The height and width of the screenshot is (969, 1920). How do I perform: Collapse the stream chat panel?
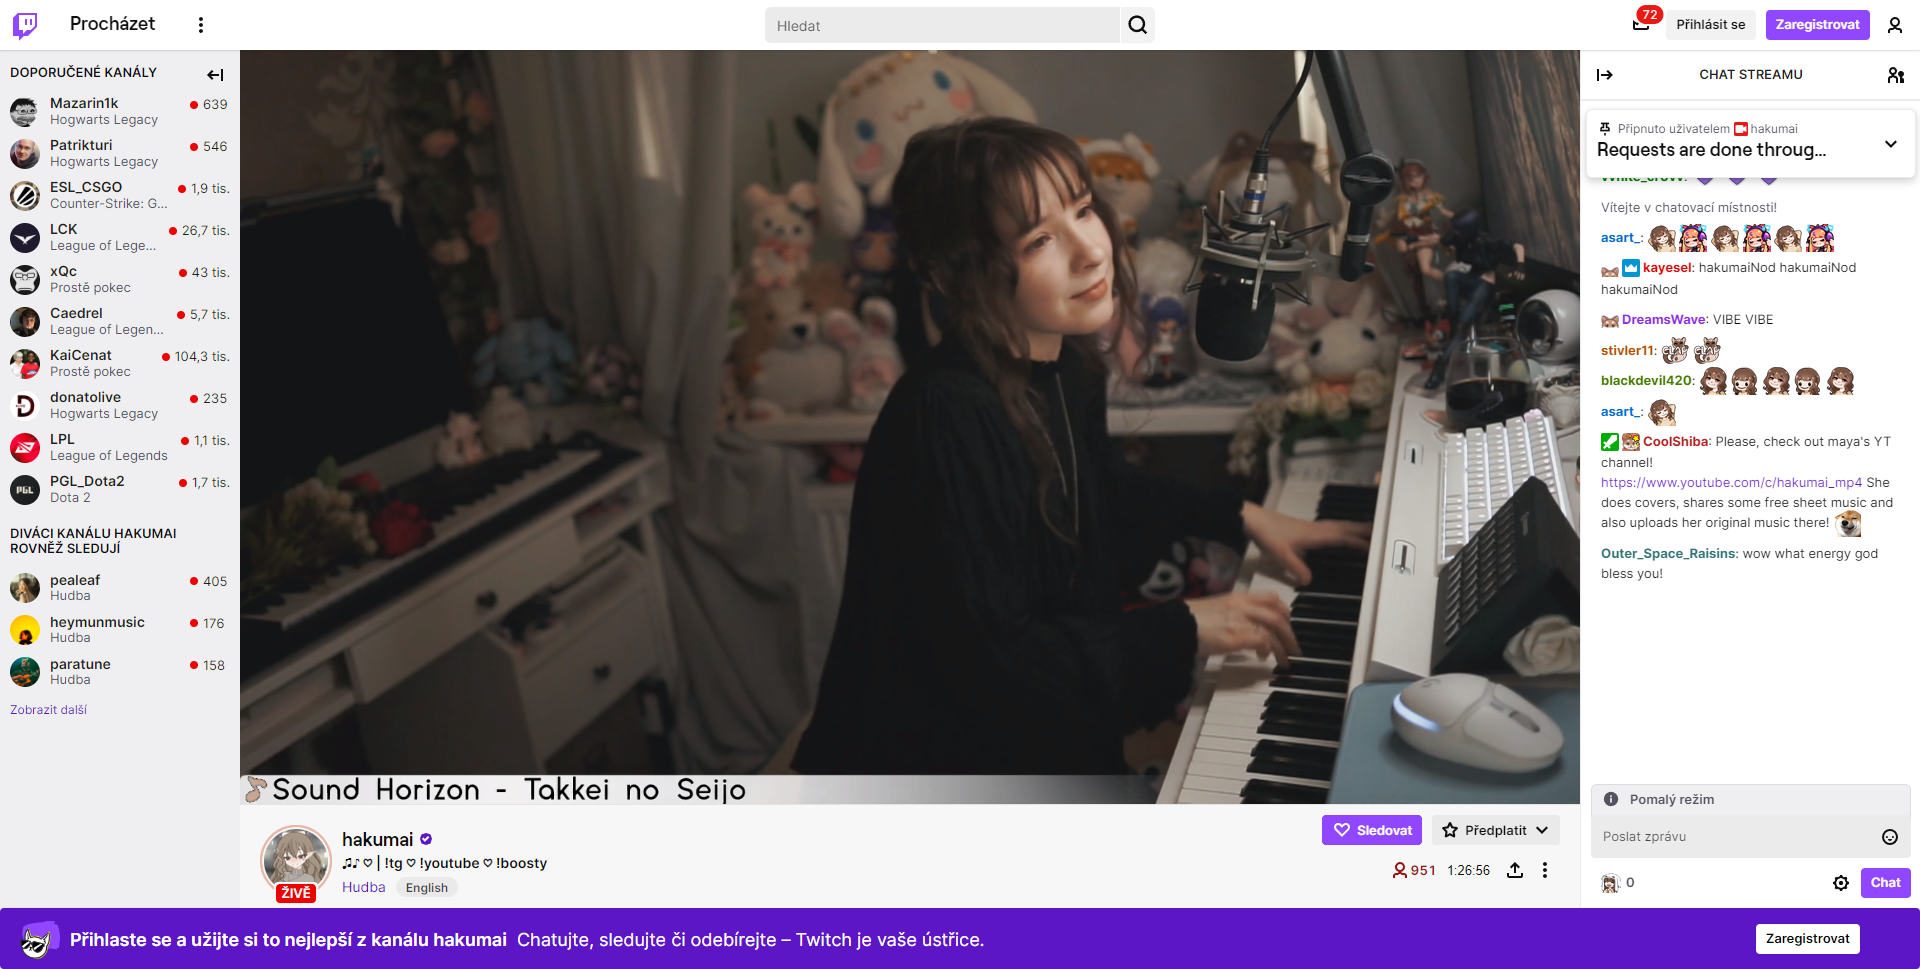(x=1605, y=75)
